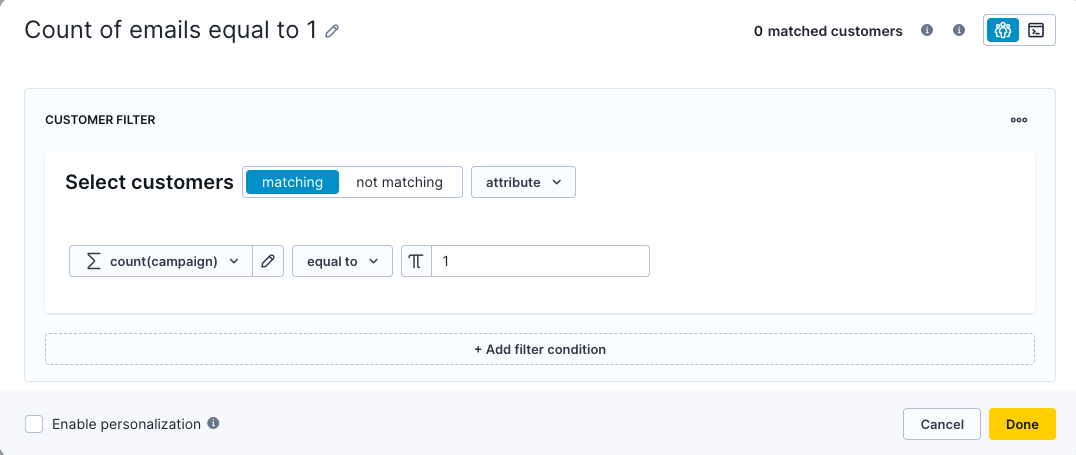Open the equal to operator dropdown

(342, 261)
